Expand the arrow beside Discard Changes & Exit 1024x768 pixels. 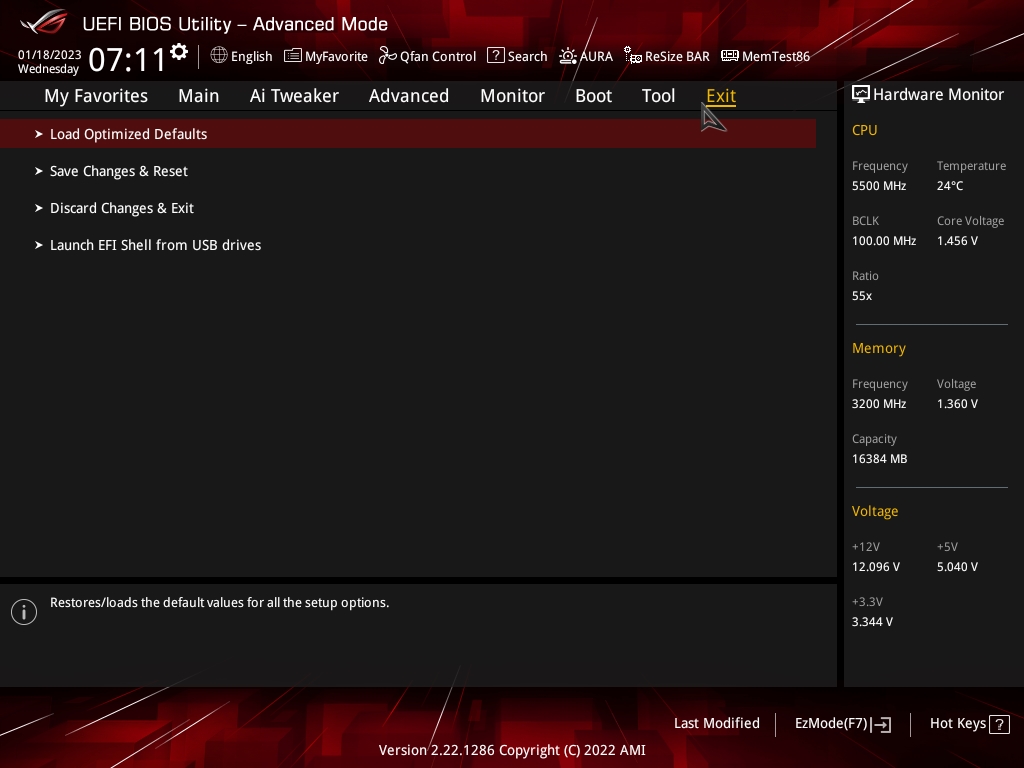click(39, 208)
